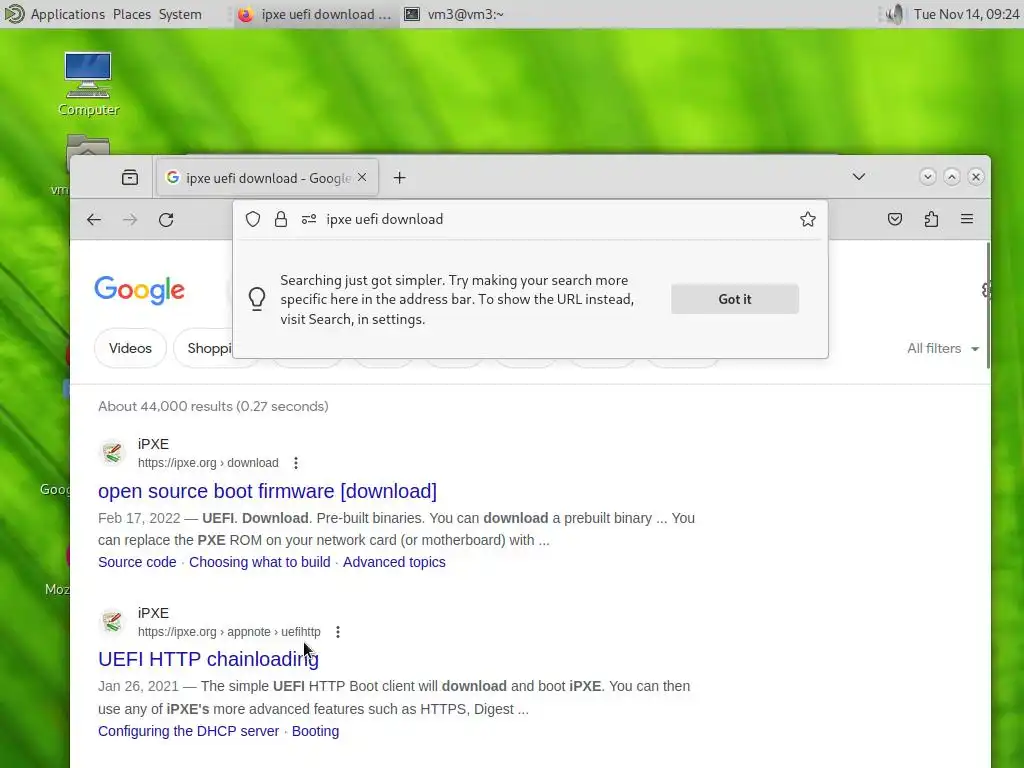Reload the Google results page
1024x768 pixels.
[166, 219]
